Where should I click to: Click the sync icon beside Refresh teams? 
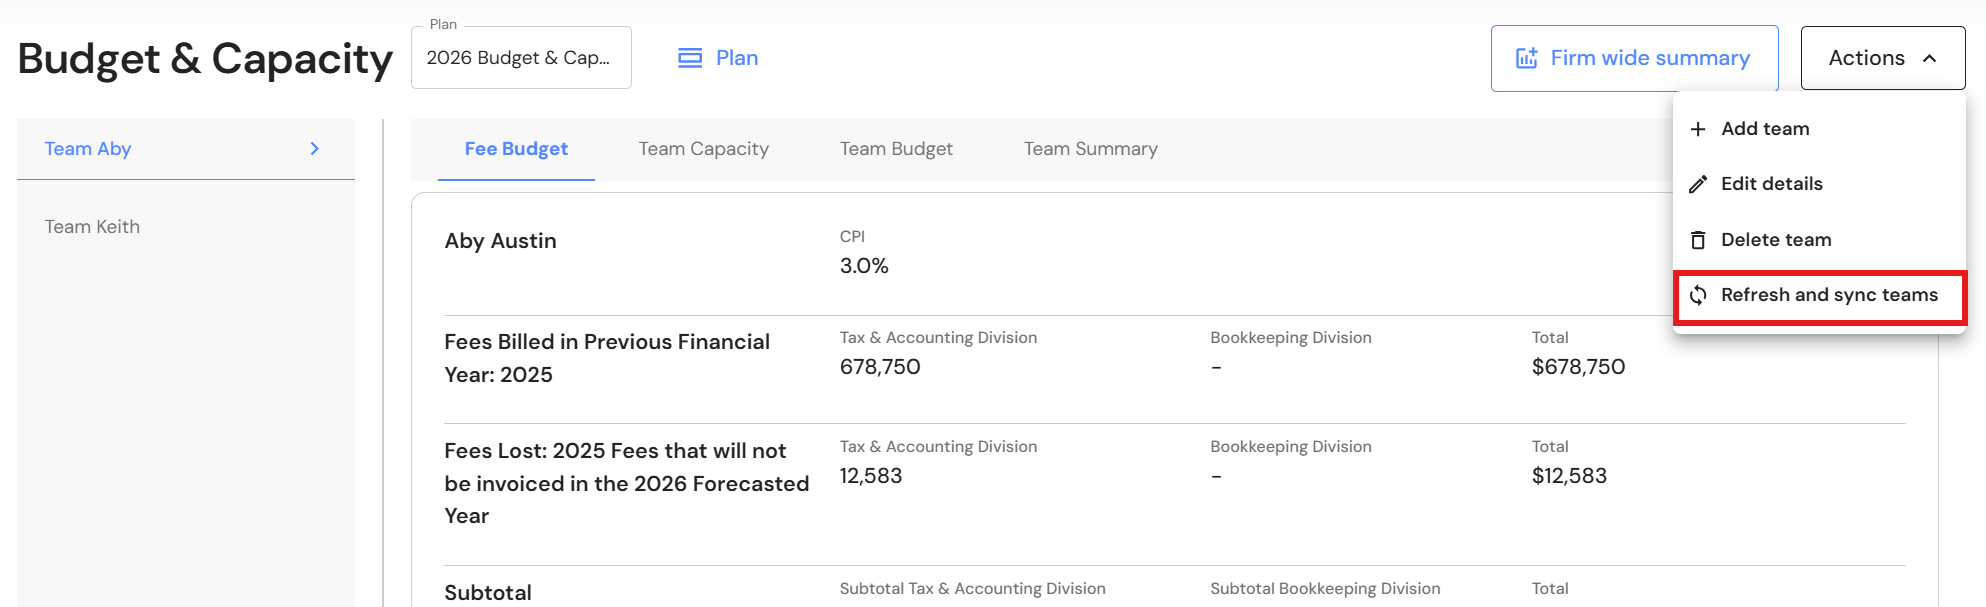coord(1698,295)
